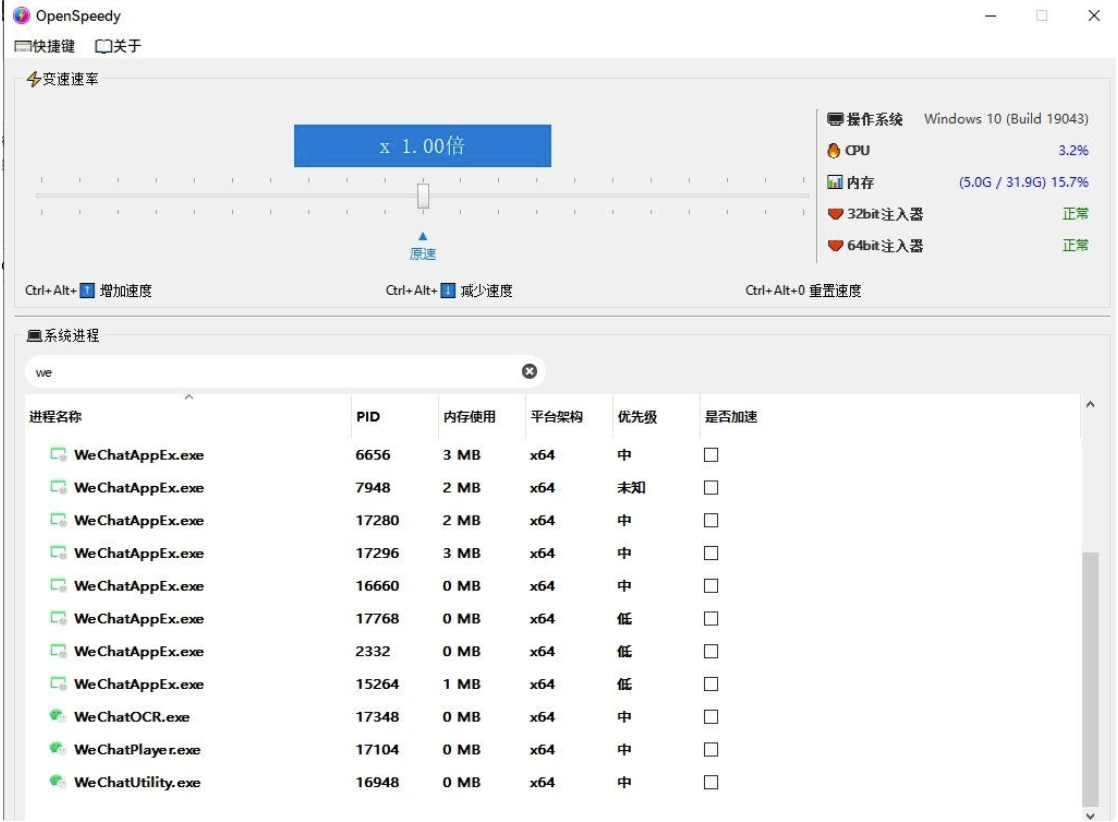The height and width of the screenshot is (822, 1118).
Task: Click up arrow key icon for 增加速度
Action: tap(87, 291)
